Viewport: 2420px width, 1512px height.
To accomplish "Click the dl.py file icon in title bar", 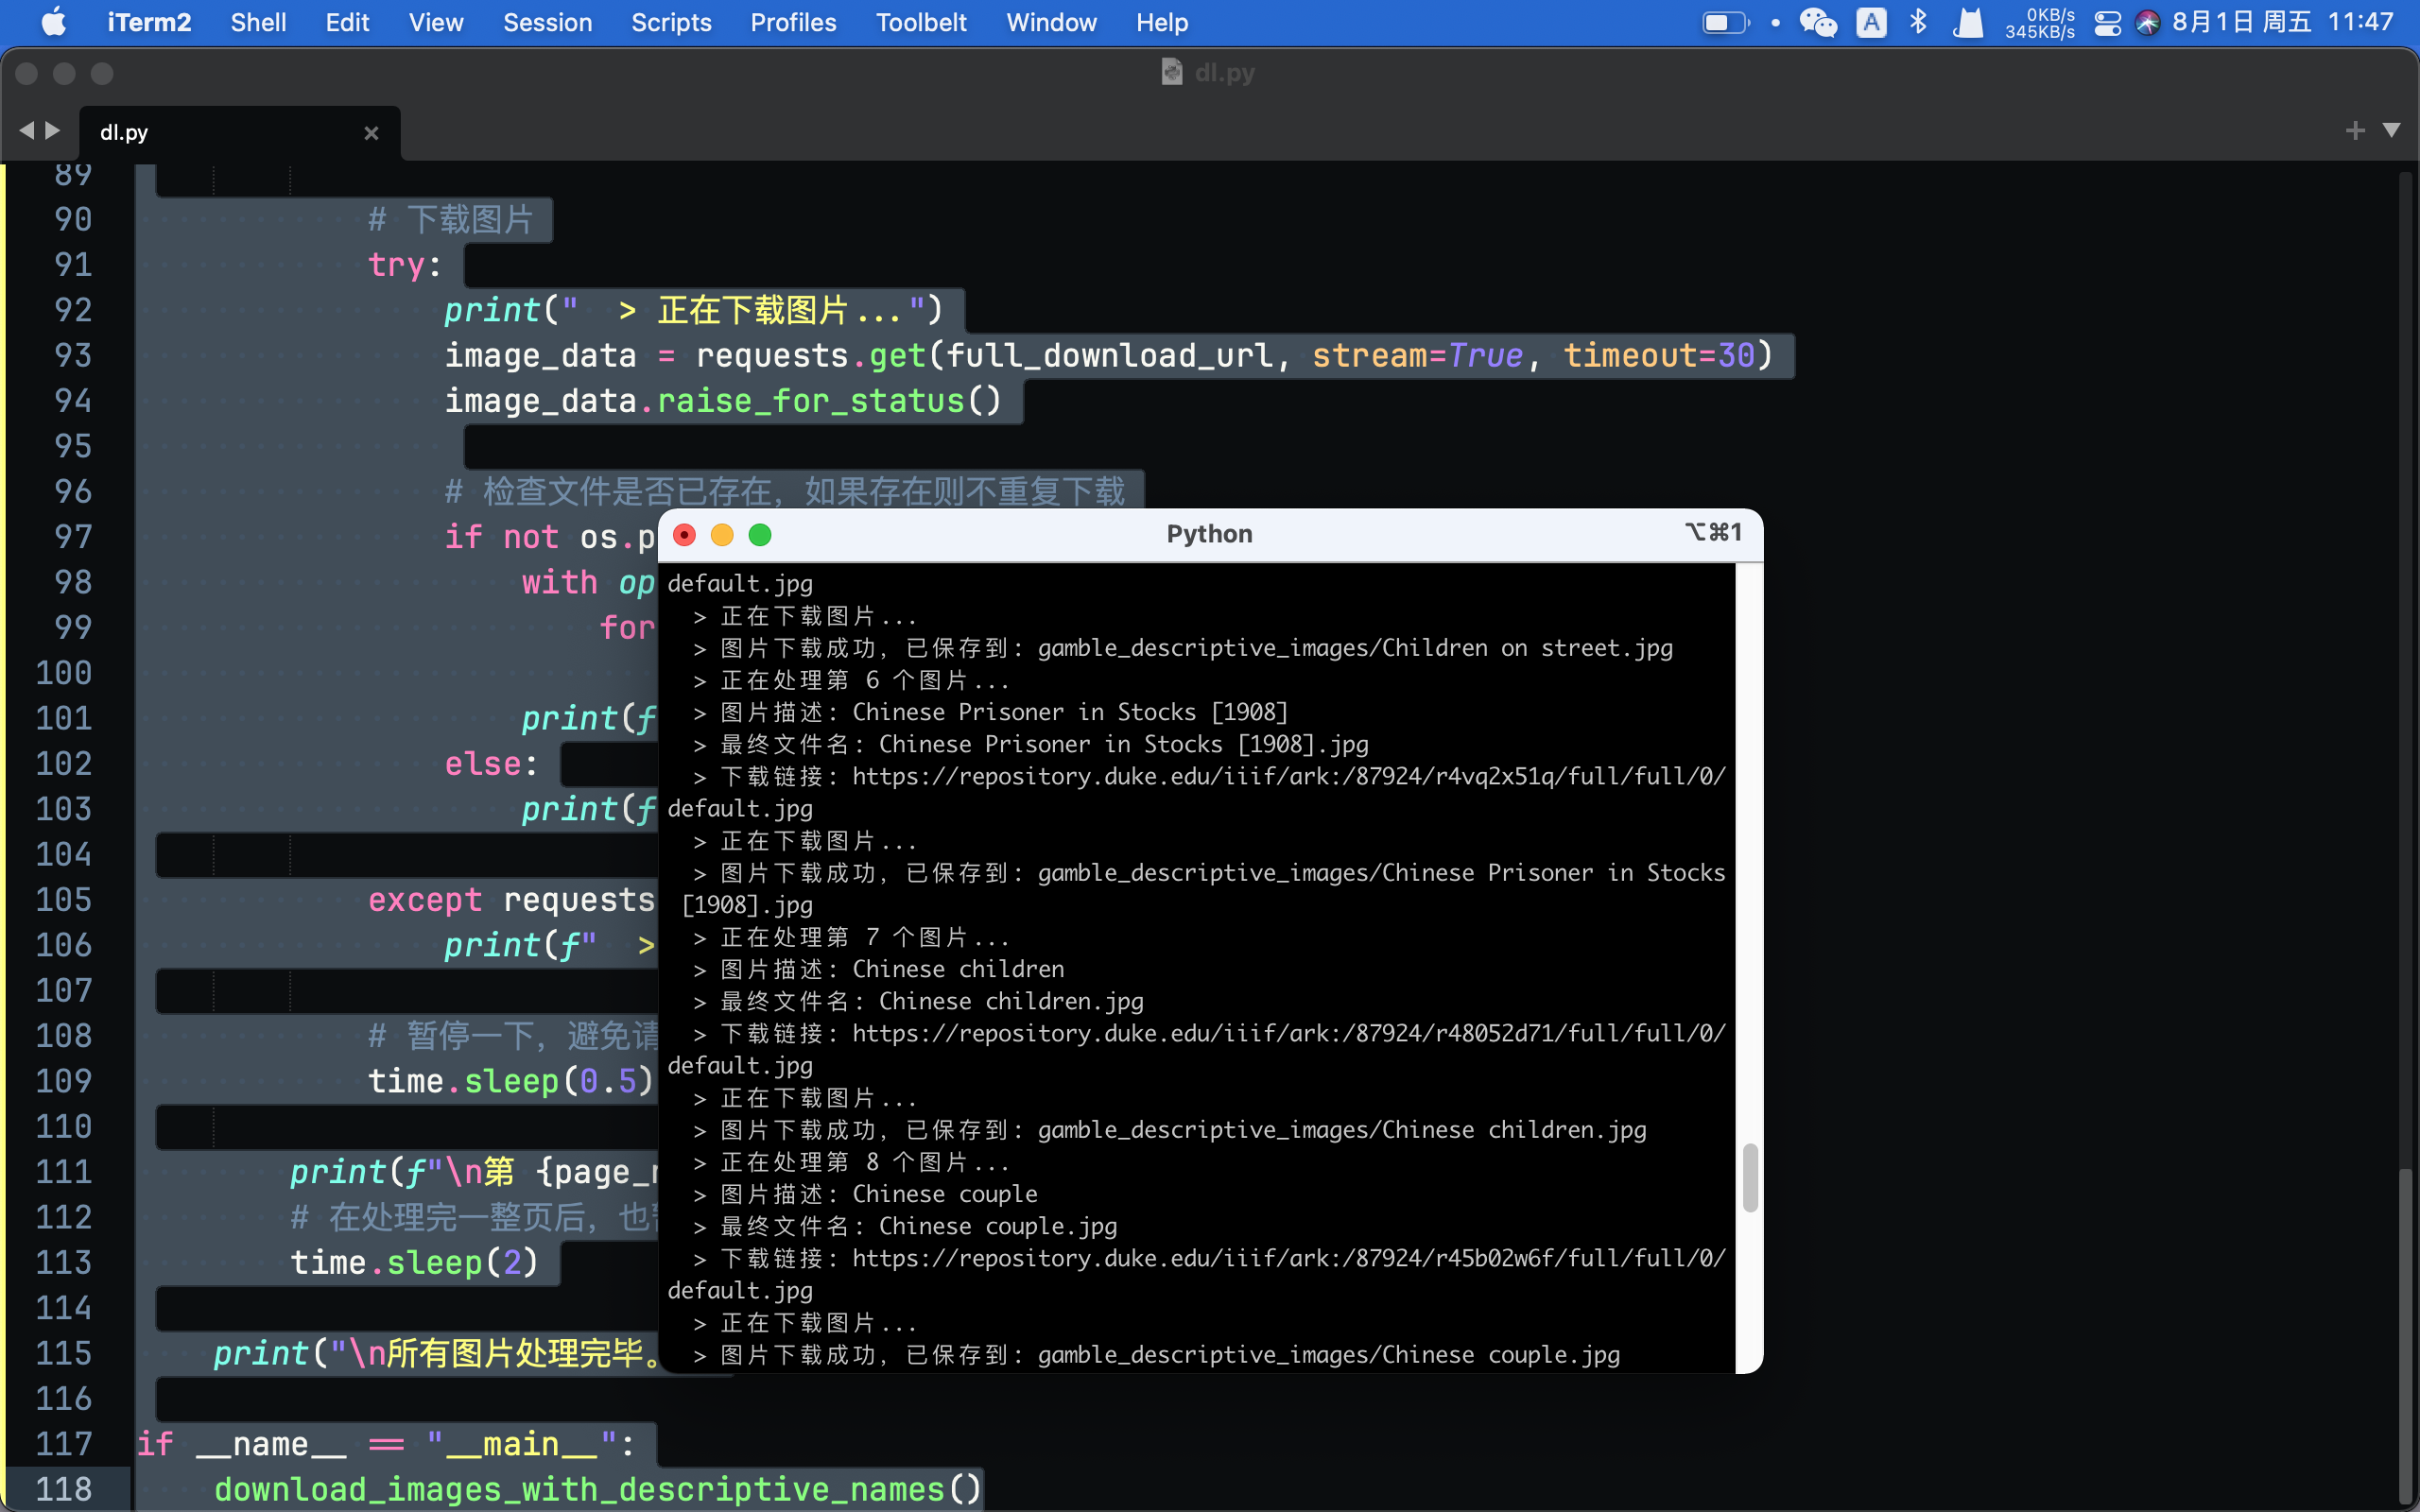I will (1172, 72).
